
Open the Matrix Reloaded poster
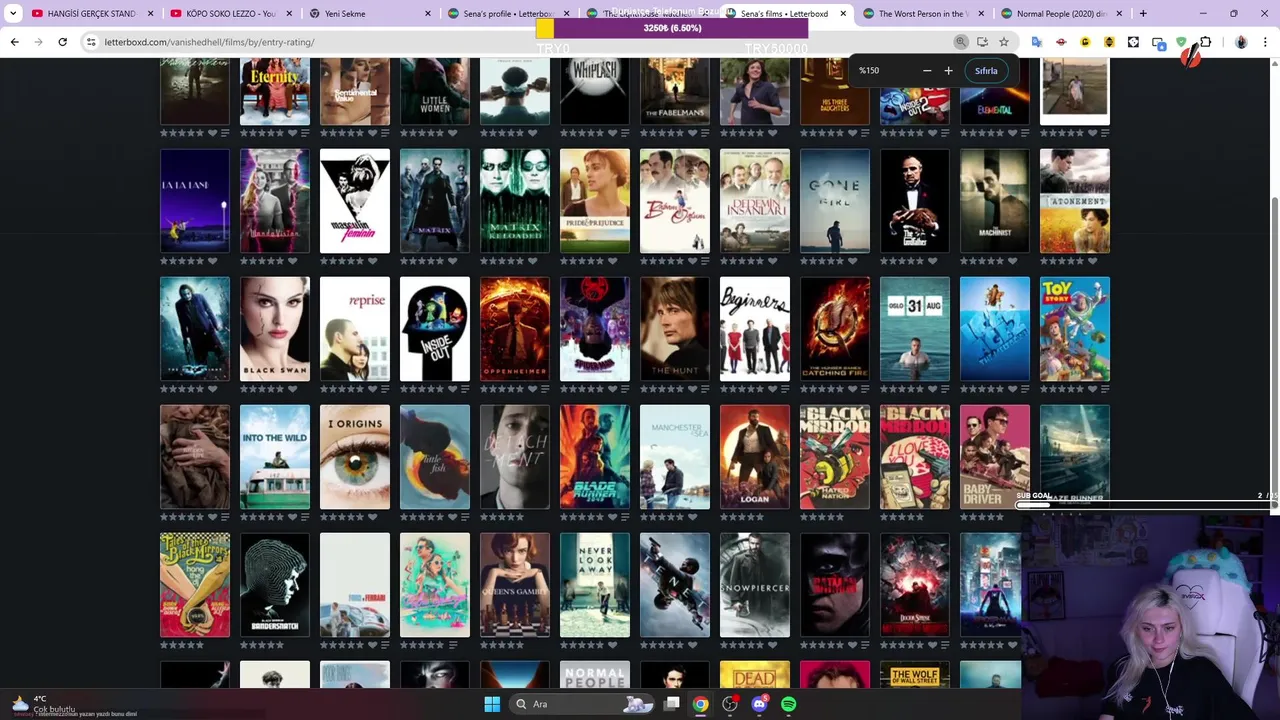[515, 201]
